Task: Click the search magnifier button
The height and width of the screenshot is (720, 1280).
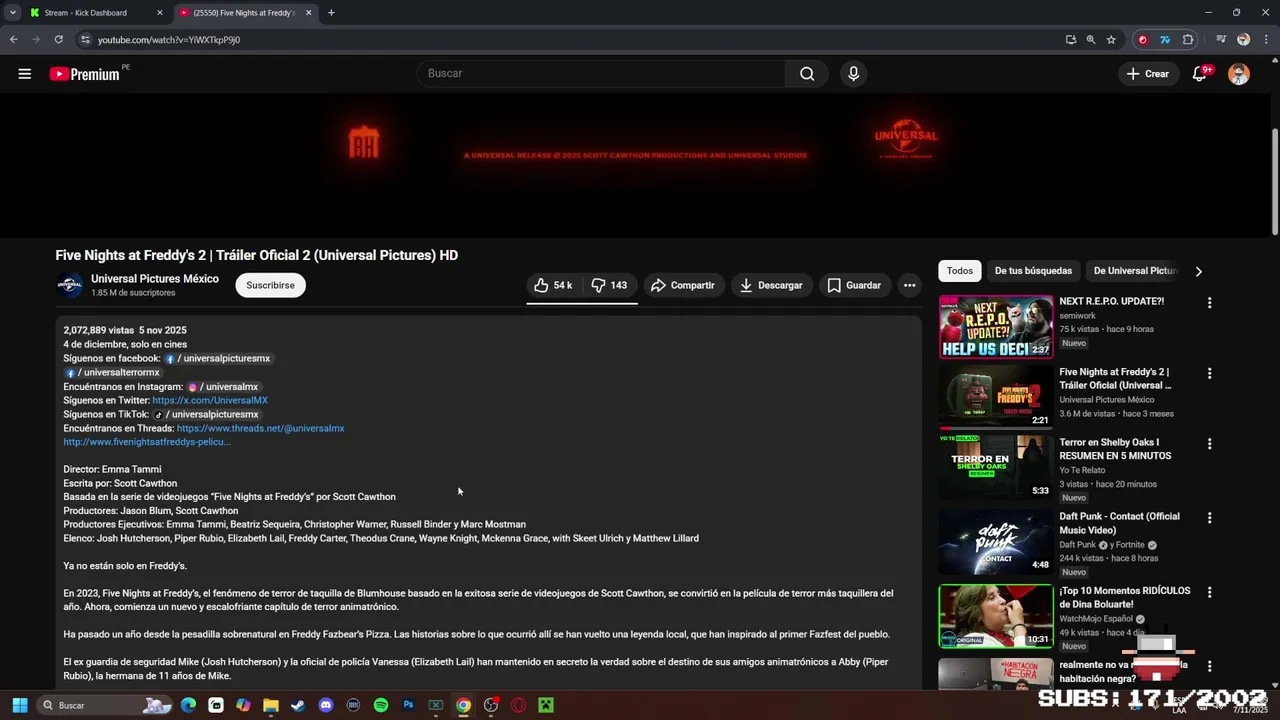Action: tap(807, 74)
